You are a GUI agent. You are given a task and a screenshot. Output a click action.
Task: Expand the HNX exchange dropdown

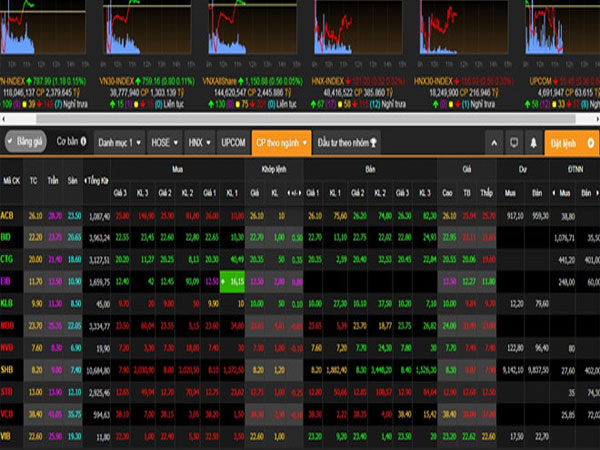tap(199, 143)
